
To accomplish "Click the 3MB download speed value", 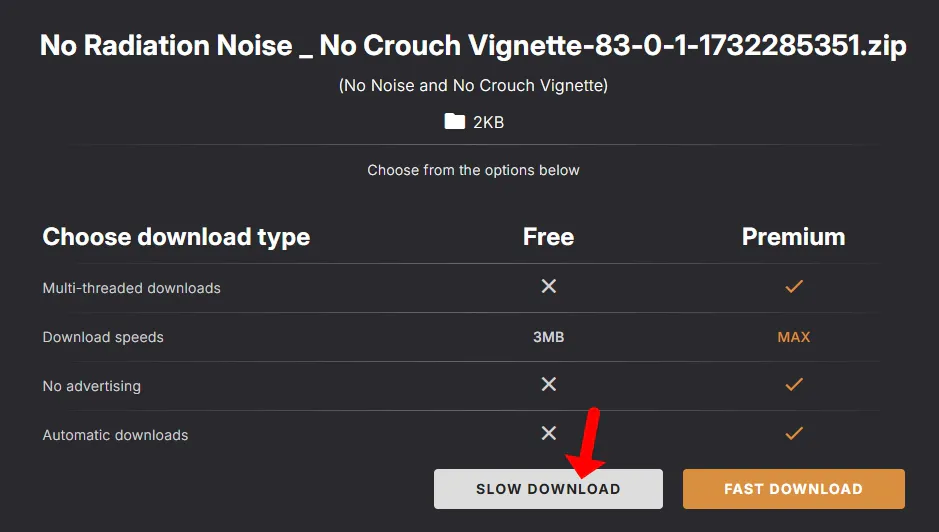I will tap(548, 337).
